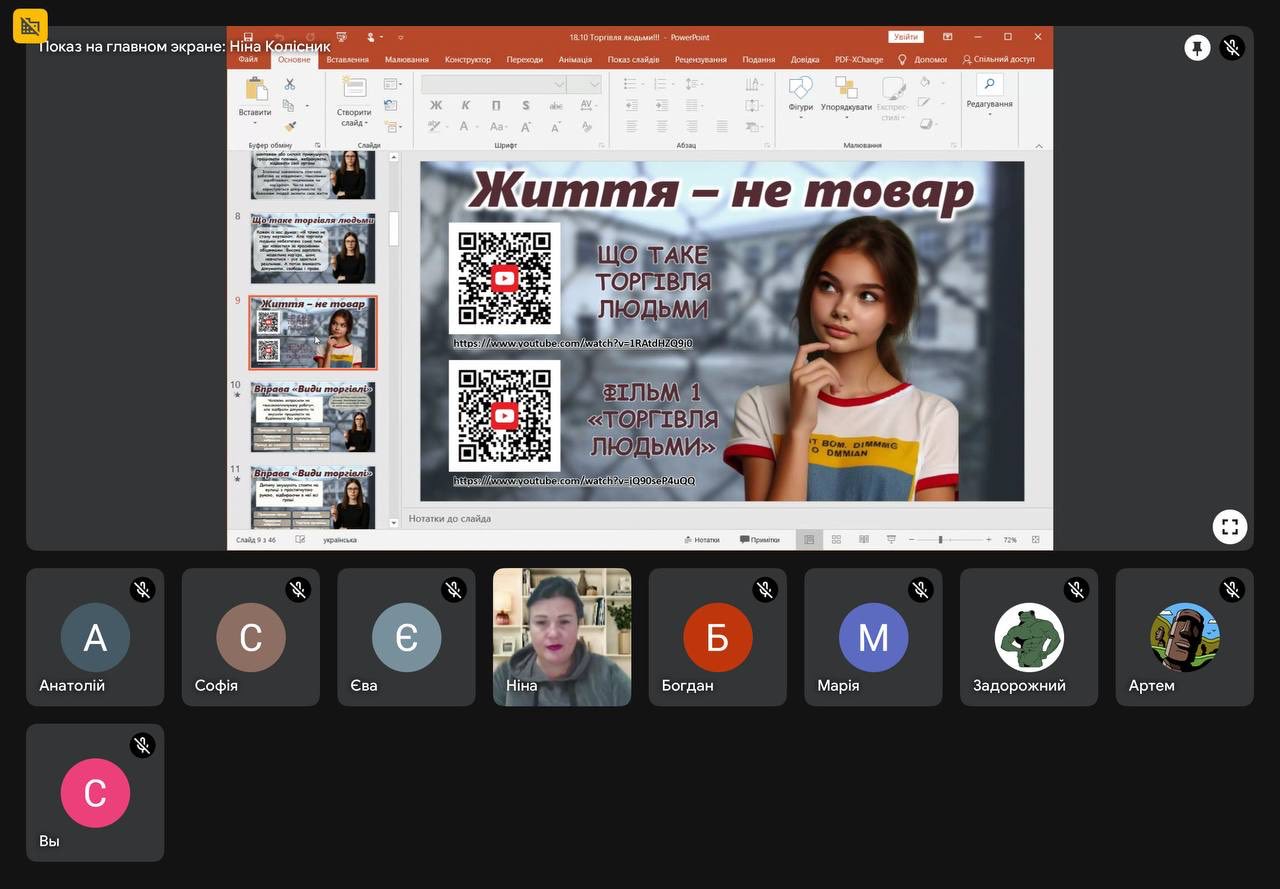This screenshot has width=1280, height=889.
Task: Open the PDF-XChange ribbon tab
Action: coord(859,59)
